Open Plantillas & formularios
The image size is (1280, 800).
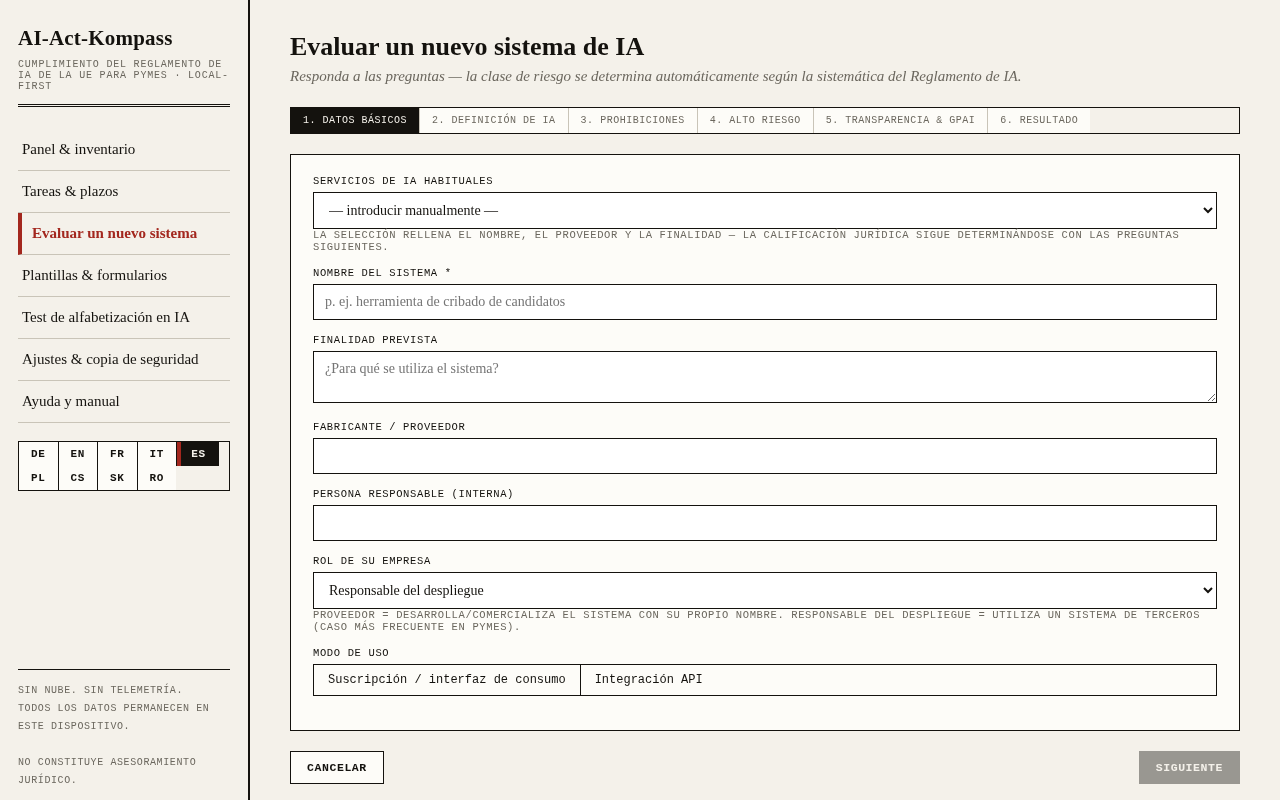[124, 275]
